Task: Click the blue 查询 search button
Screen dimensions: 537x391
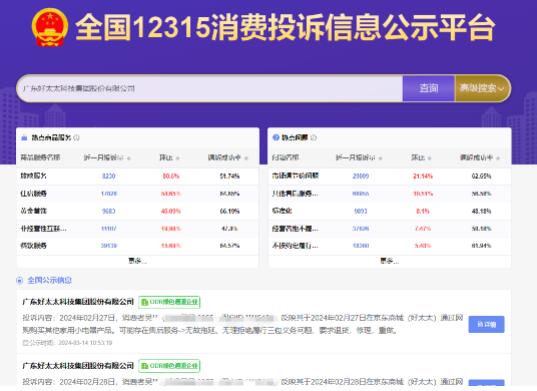Action: [x=429, y=88]
